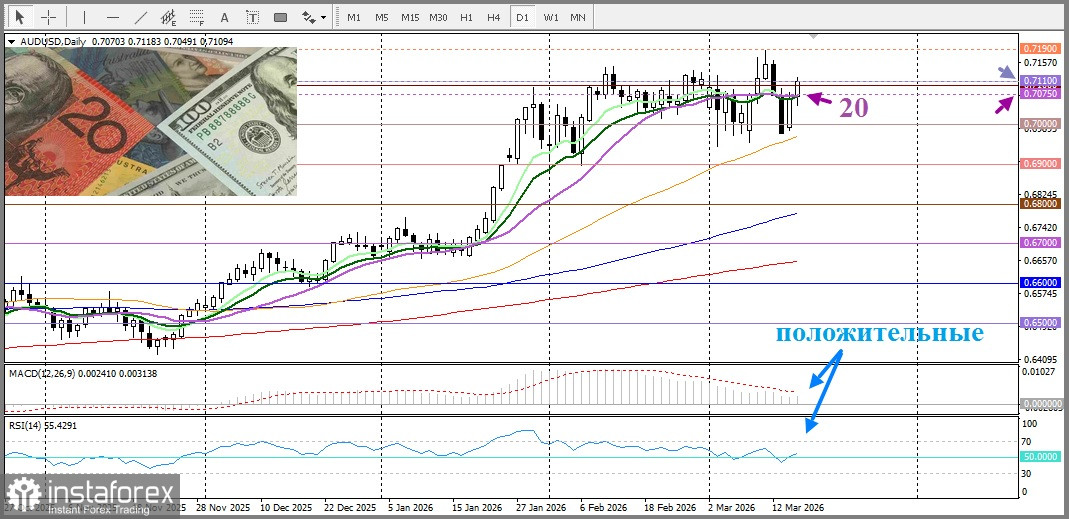
Task: Pick the horizontal line drawing tool
Action: [112, 17]
